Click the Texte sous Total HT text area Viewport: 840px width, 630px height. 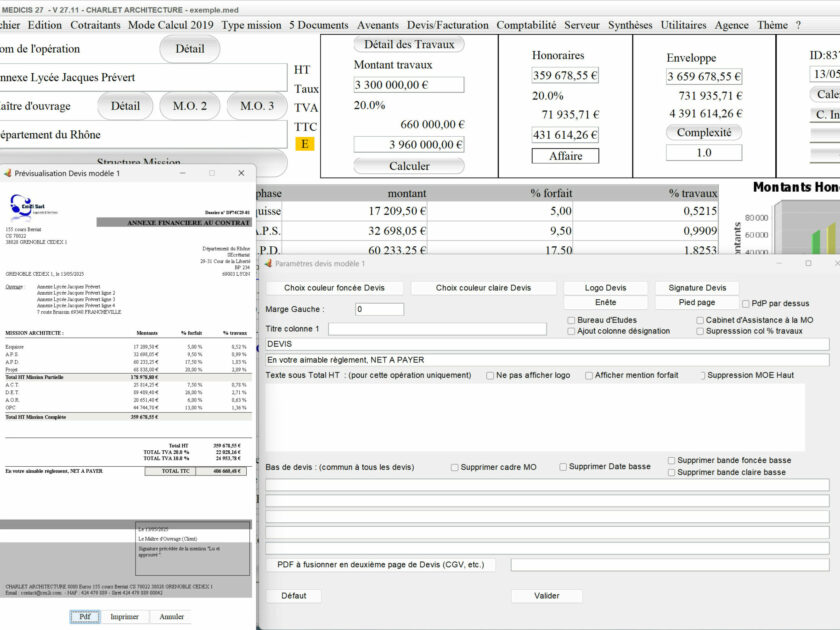pyautogui.click(x=535, y=417)
